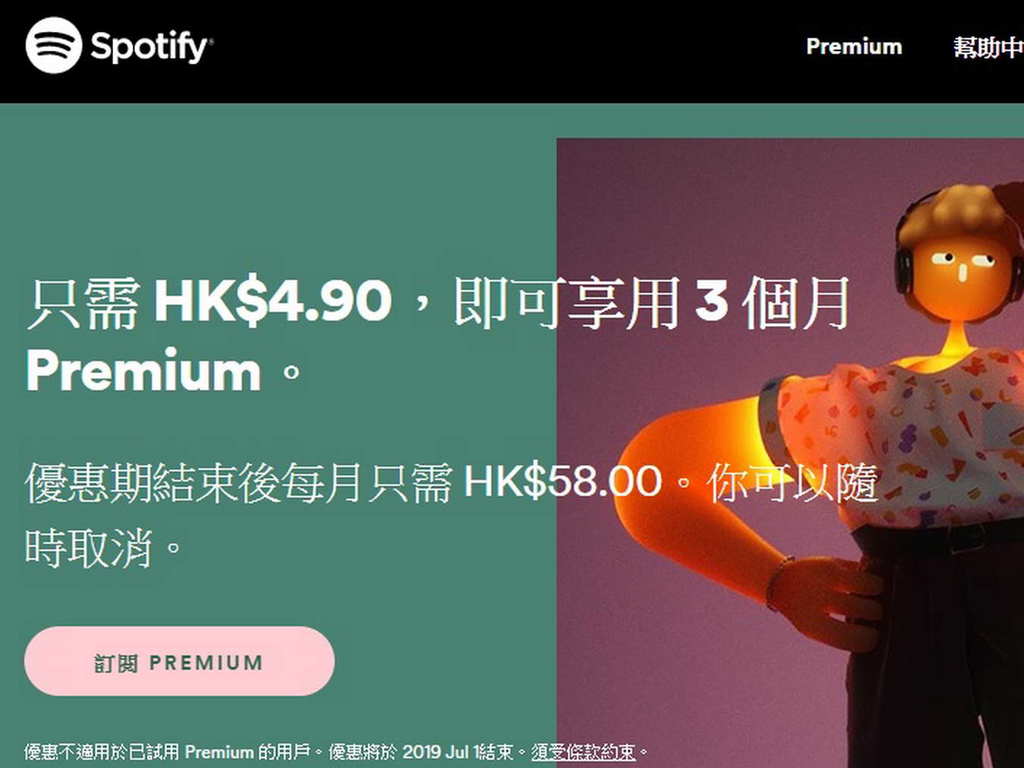Click the 訂閱 PREMIUM subscribe button
This screenshot has height=768, width=1024.
coord(180,661)
